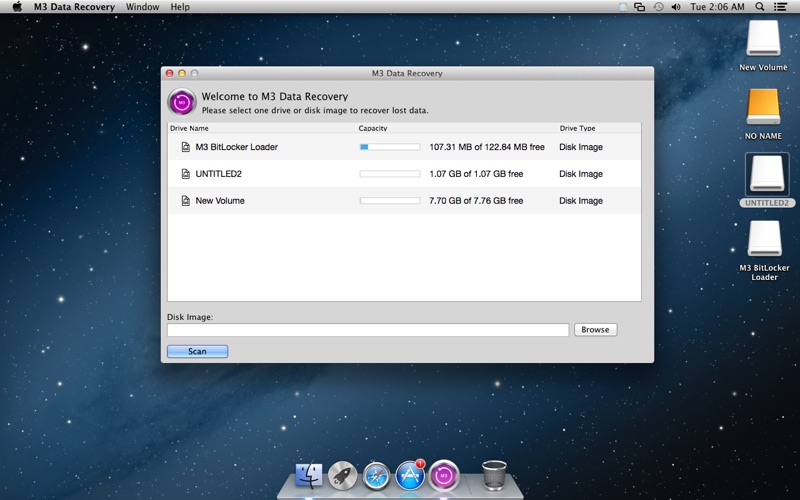Launch Safari from the dock
The height and width of the screenshot is (500, 800).
click(x=377, y=476)
